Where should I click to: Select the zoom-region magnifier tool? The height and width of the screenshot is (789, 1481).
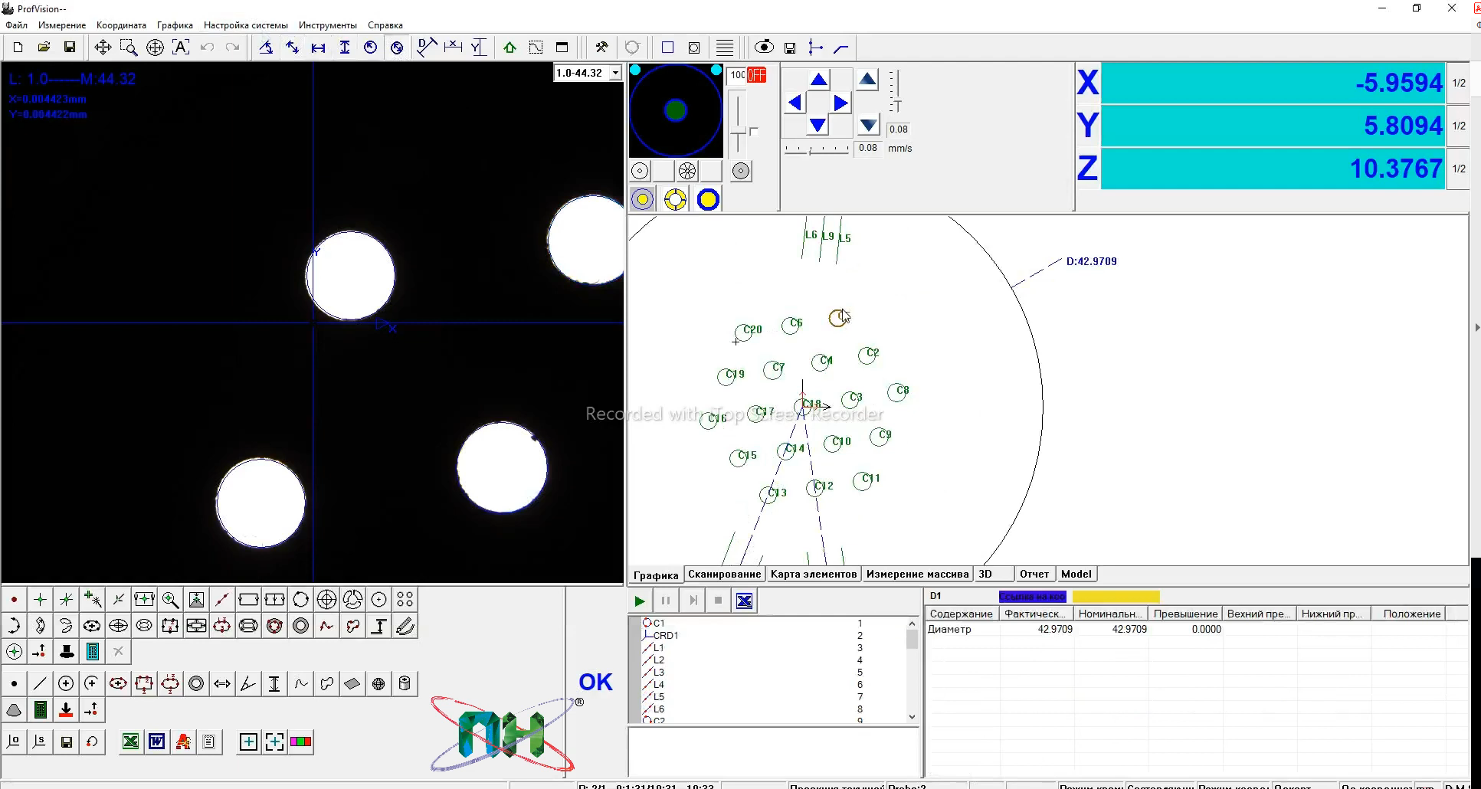pyautogui.click(x=129, y=47)
